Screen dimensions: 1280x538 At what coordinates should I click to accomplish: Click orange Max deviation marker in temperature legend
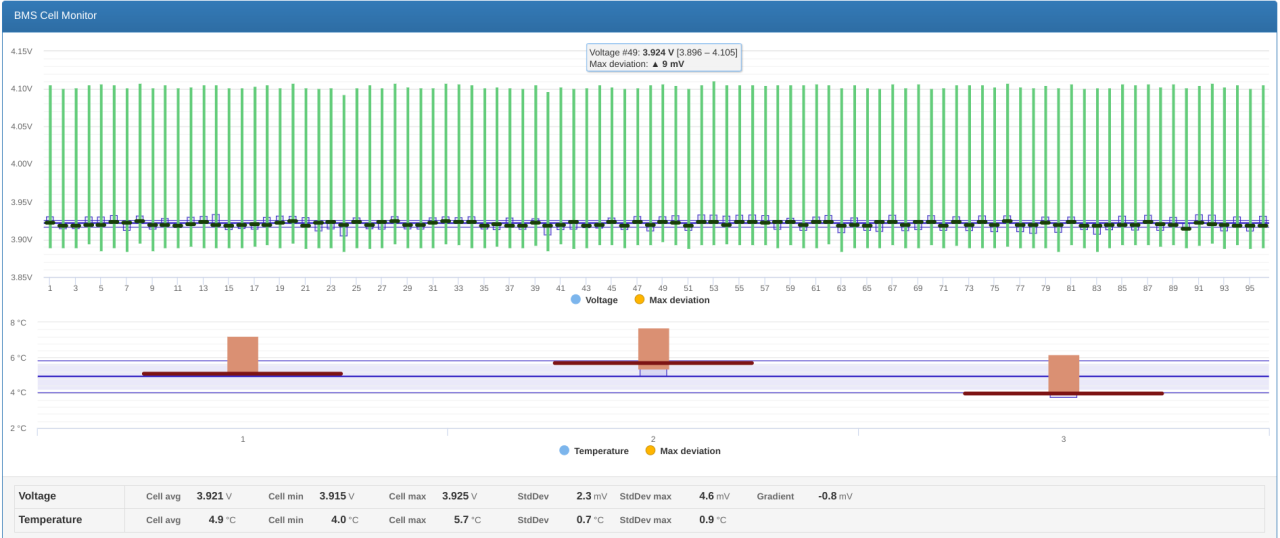tap(650, 451)
